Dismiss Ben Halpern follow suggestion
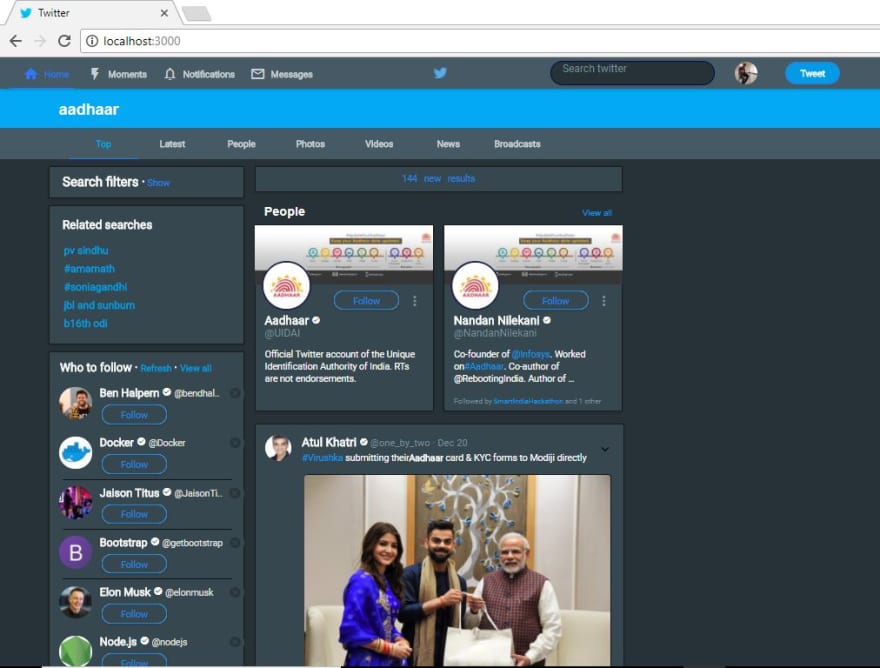Viewport: 880px width, 668px height. (x=235, y=394)
